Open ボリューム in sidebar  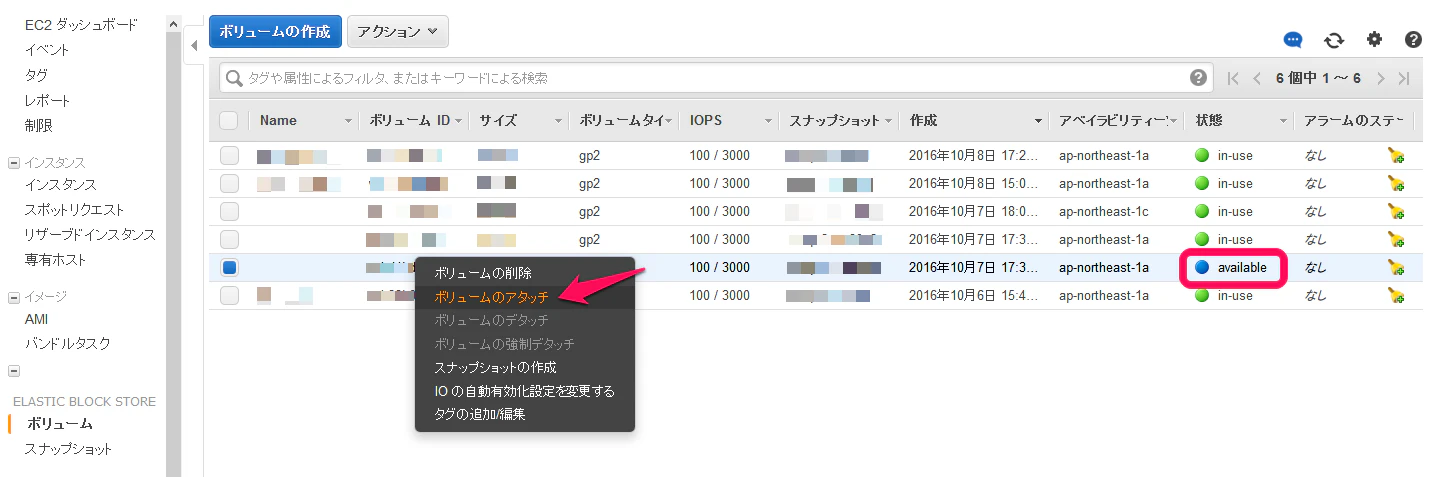coord(59,424)
